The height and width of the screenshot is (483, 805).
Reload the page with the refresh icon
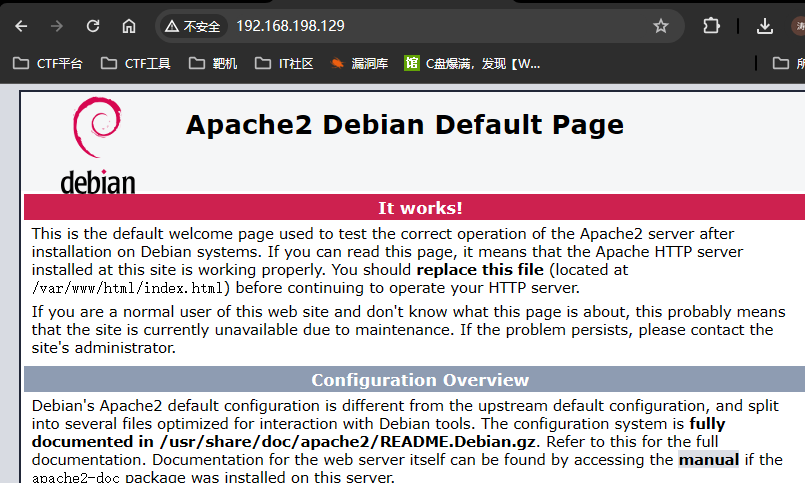(x=93, y=26)
